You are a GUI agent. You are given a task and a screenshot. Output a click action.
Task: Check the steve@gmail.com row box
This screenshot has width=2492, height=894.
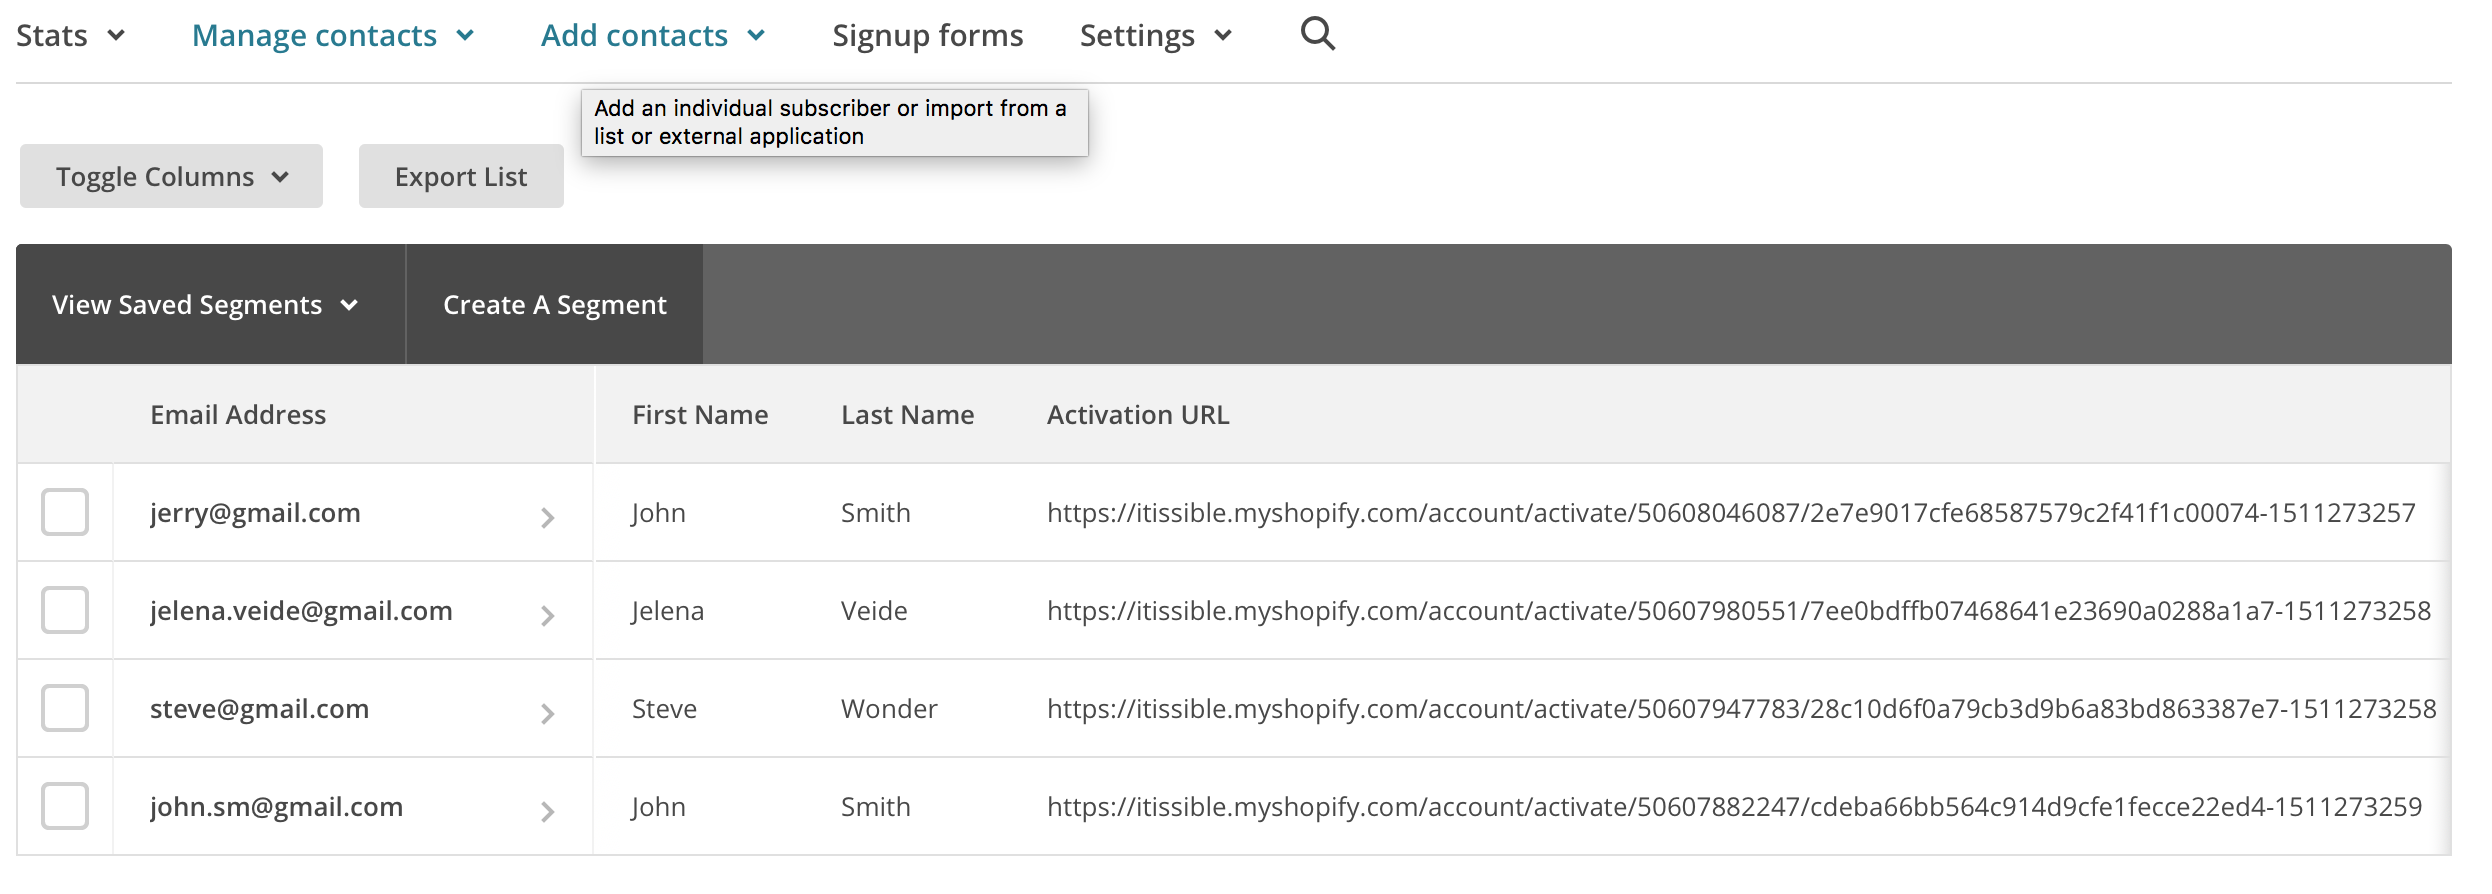coord(65,708)
